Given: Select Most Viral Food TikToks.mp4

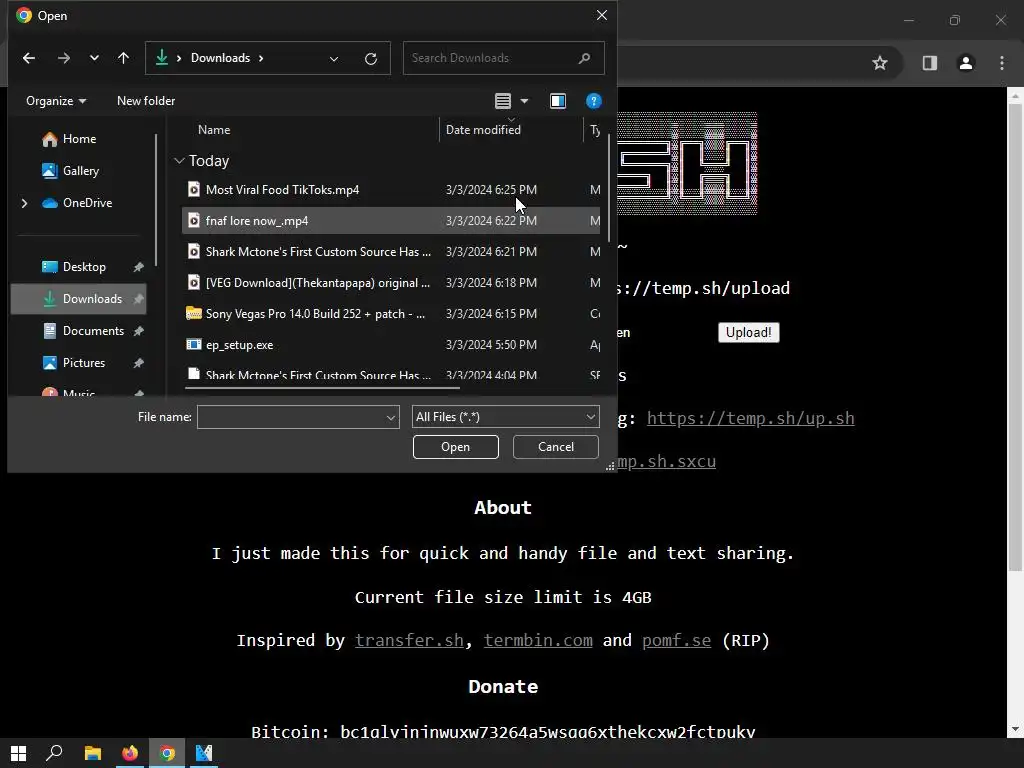Looking at the screenshot, I should tap(391, 189).
